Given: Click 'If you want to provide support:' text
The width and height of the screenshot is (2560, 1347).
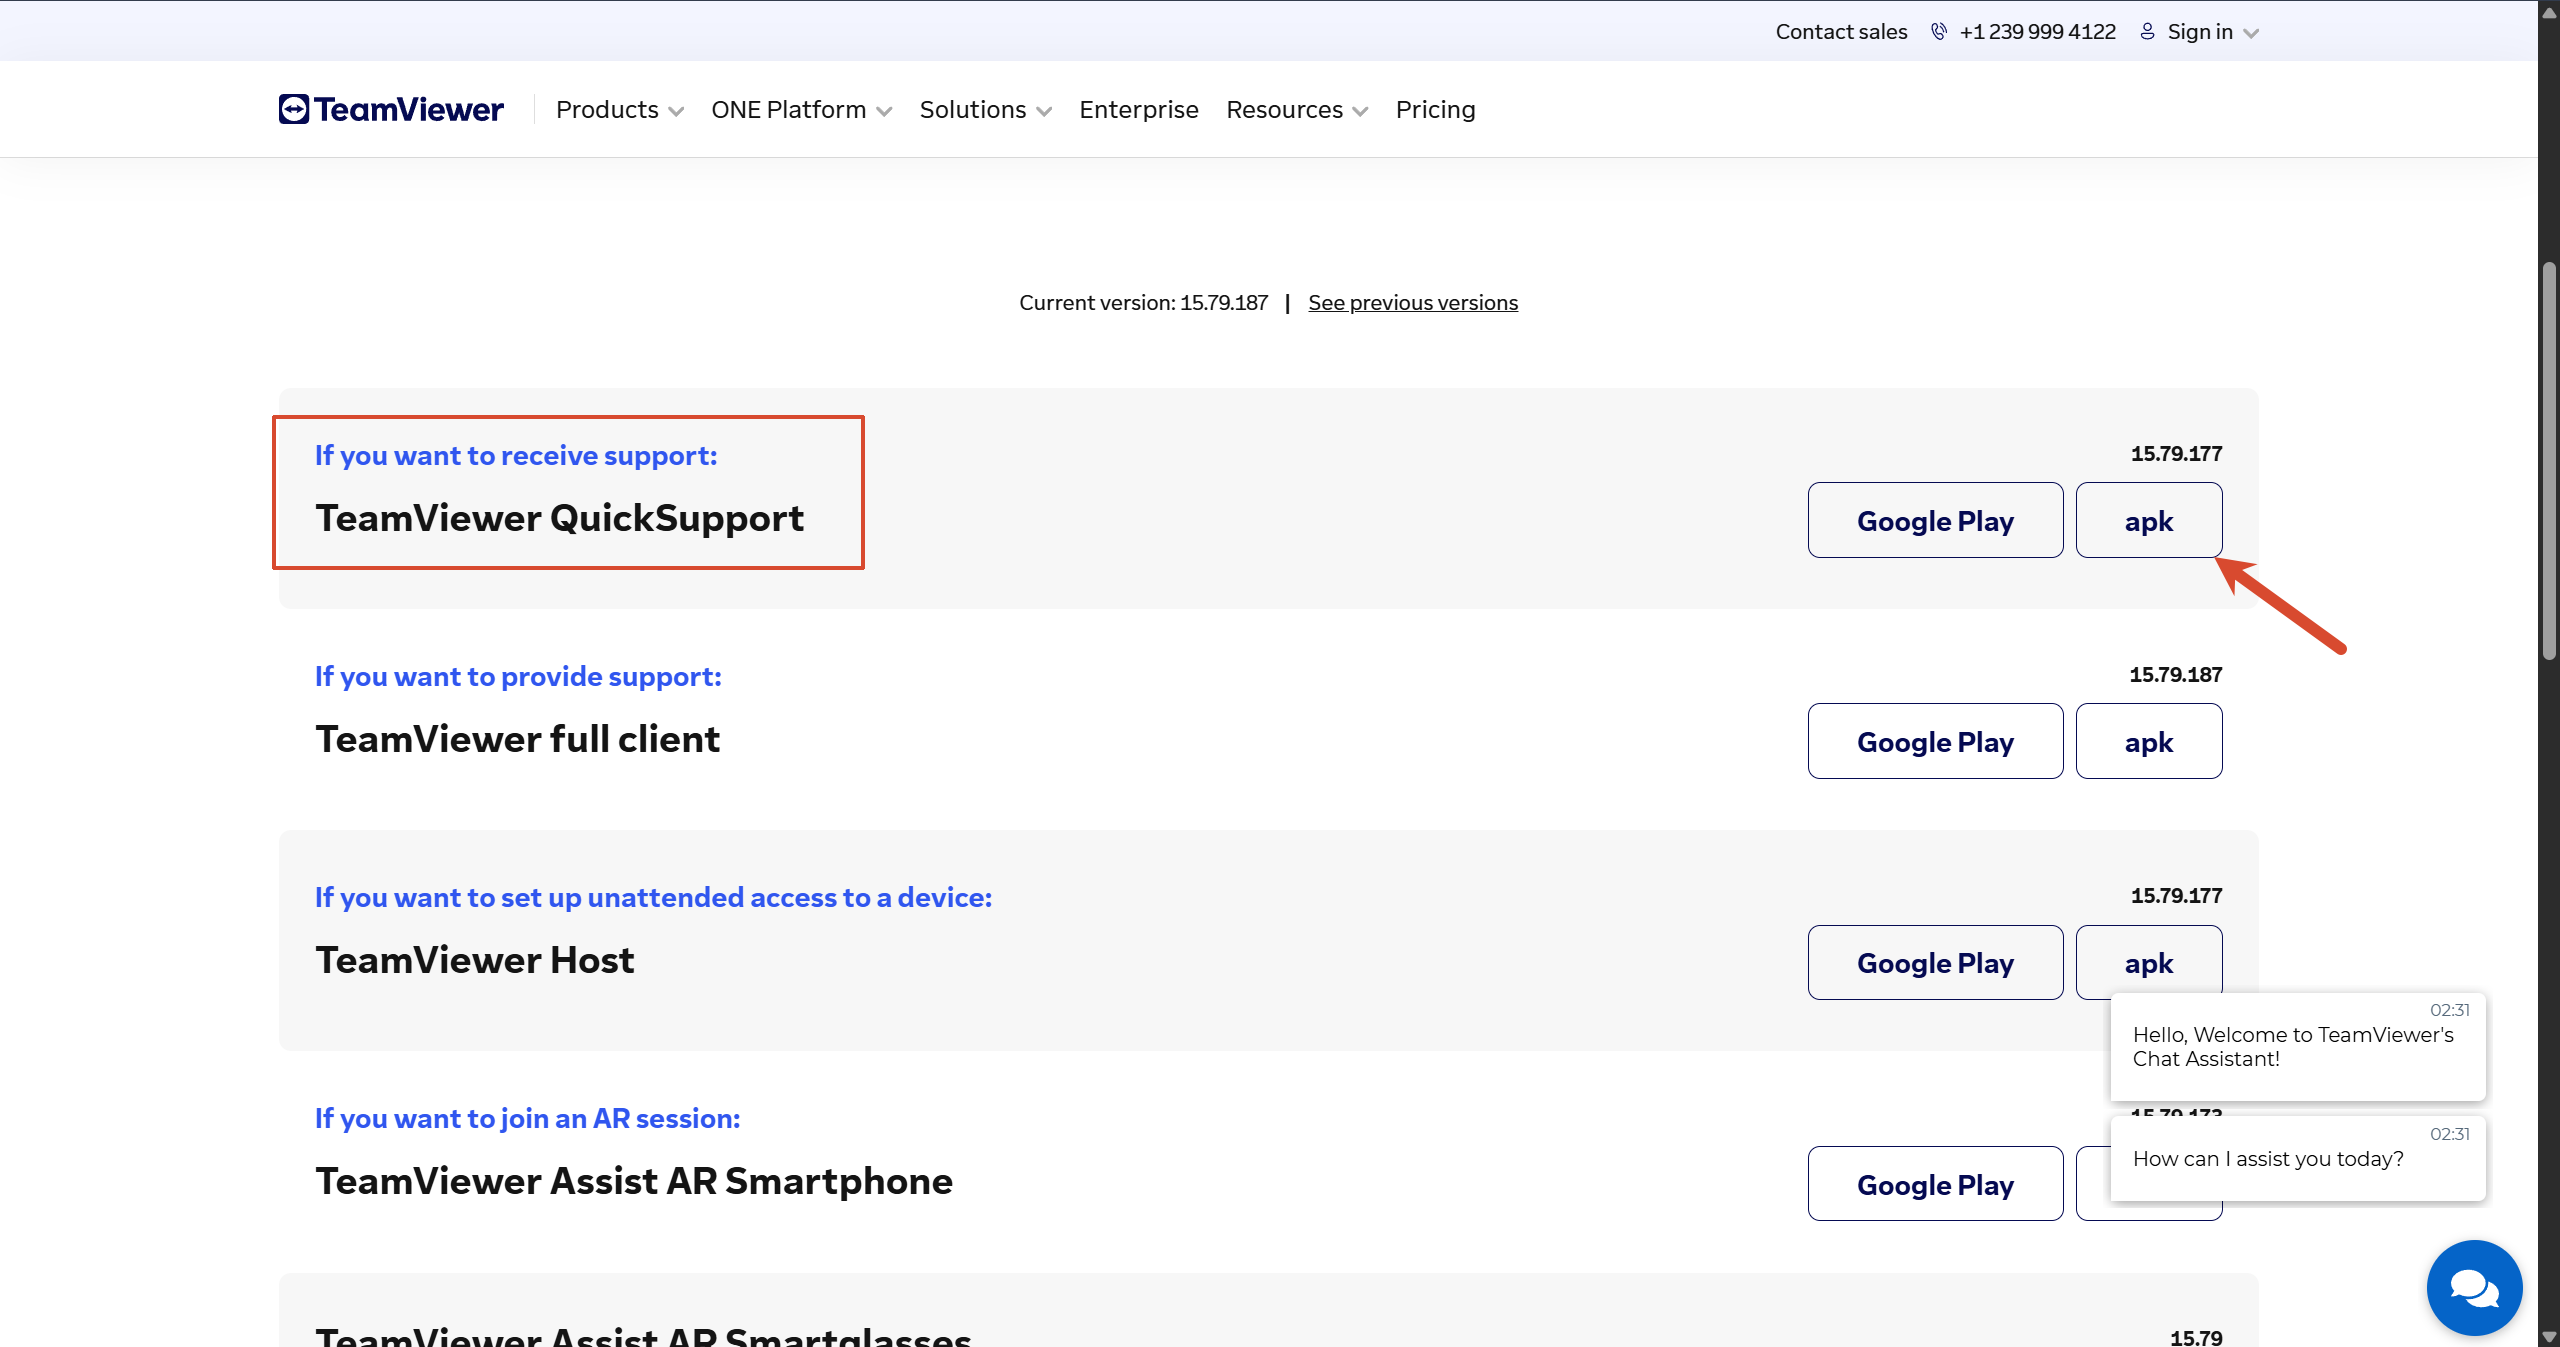Looking at the screenshot, I should tap(518, 676).
